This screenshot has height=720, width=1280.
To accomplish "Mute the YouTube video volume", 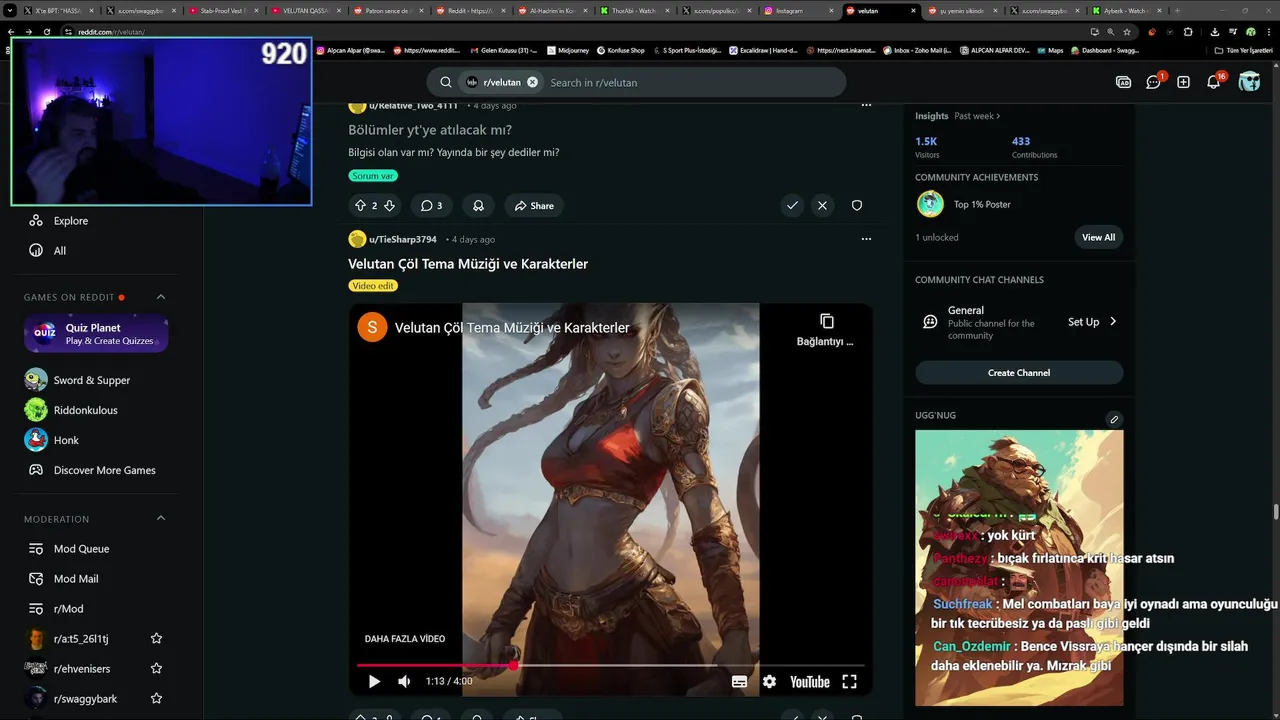I will coord(404,681).
